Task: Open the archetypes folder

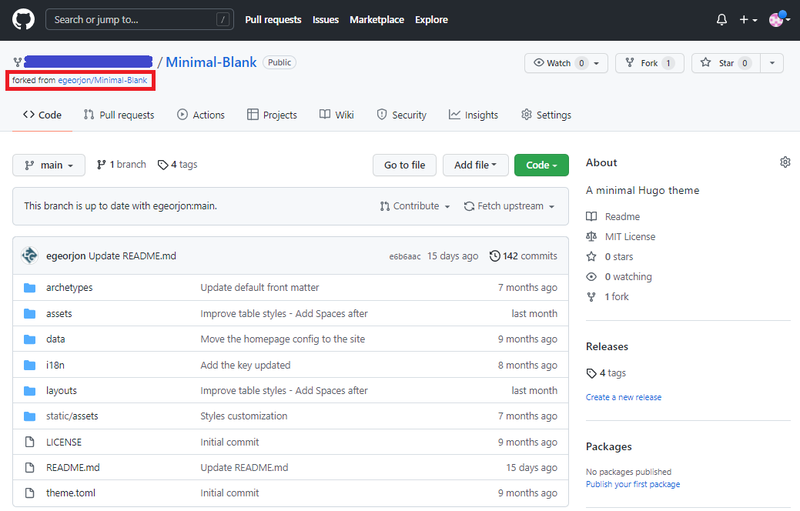Action: [x=69, y=288]
